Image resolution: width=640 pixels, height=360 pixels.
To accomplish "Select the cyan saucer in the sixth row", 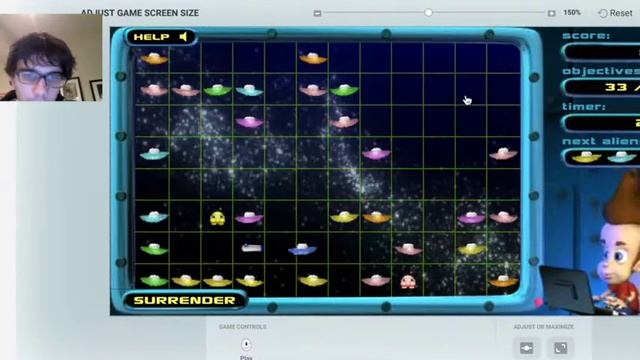I will [x=154, y=217].
